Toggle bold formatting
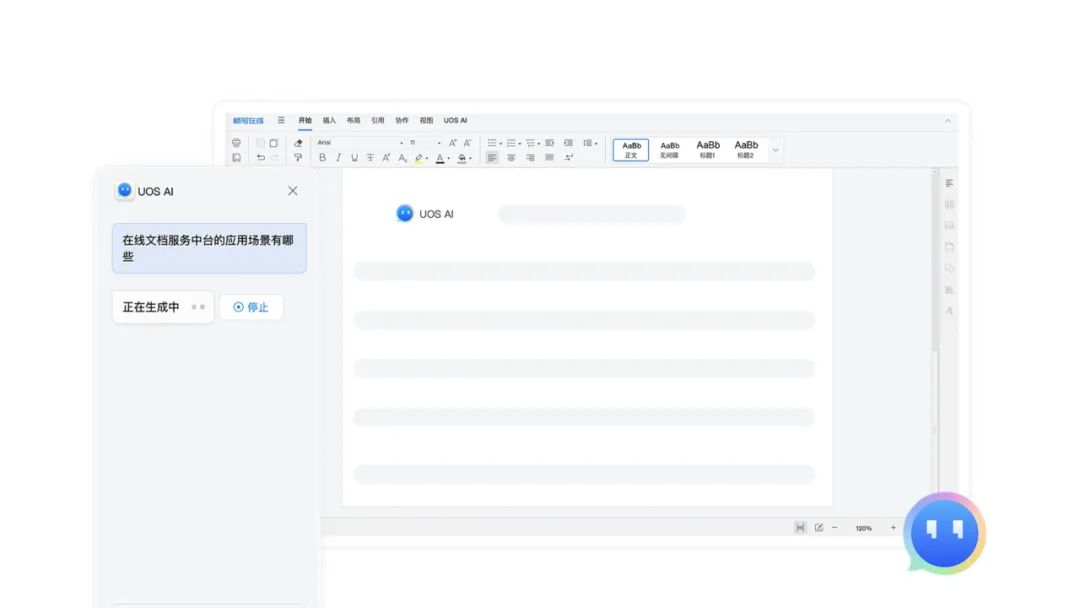 [322, 158]
